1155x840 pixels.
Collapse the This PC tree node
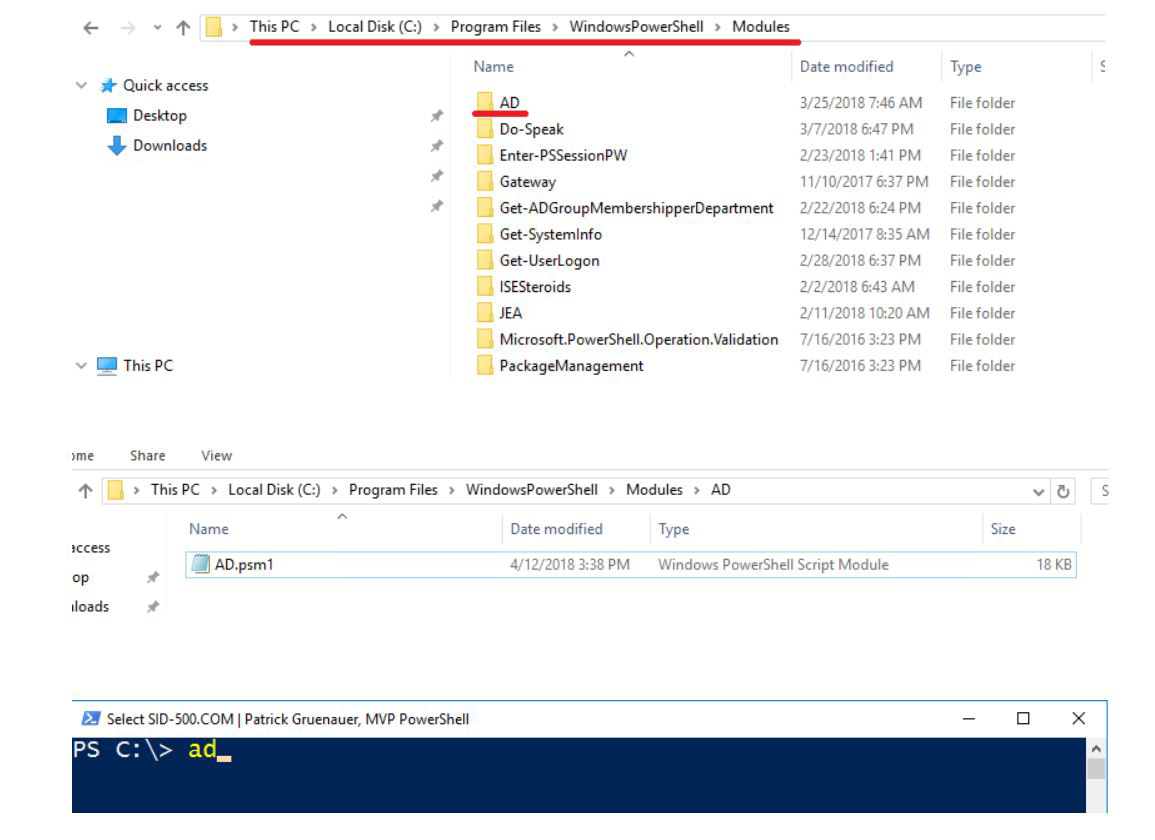[81, 365]
